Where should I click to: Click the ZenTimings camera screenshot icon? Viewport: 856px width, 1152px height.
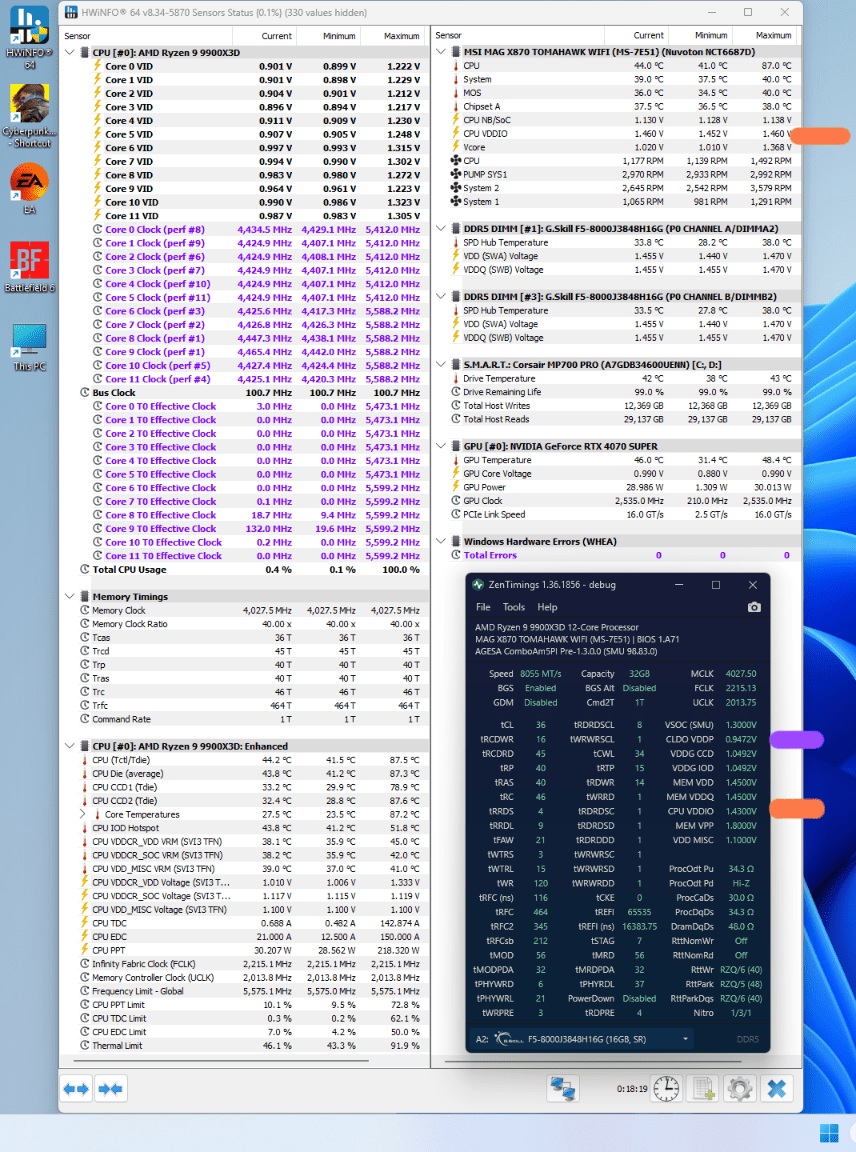pos(754,608)
